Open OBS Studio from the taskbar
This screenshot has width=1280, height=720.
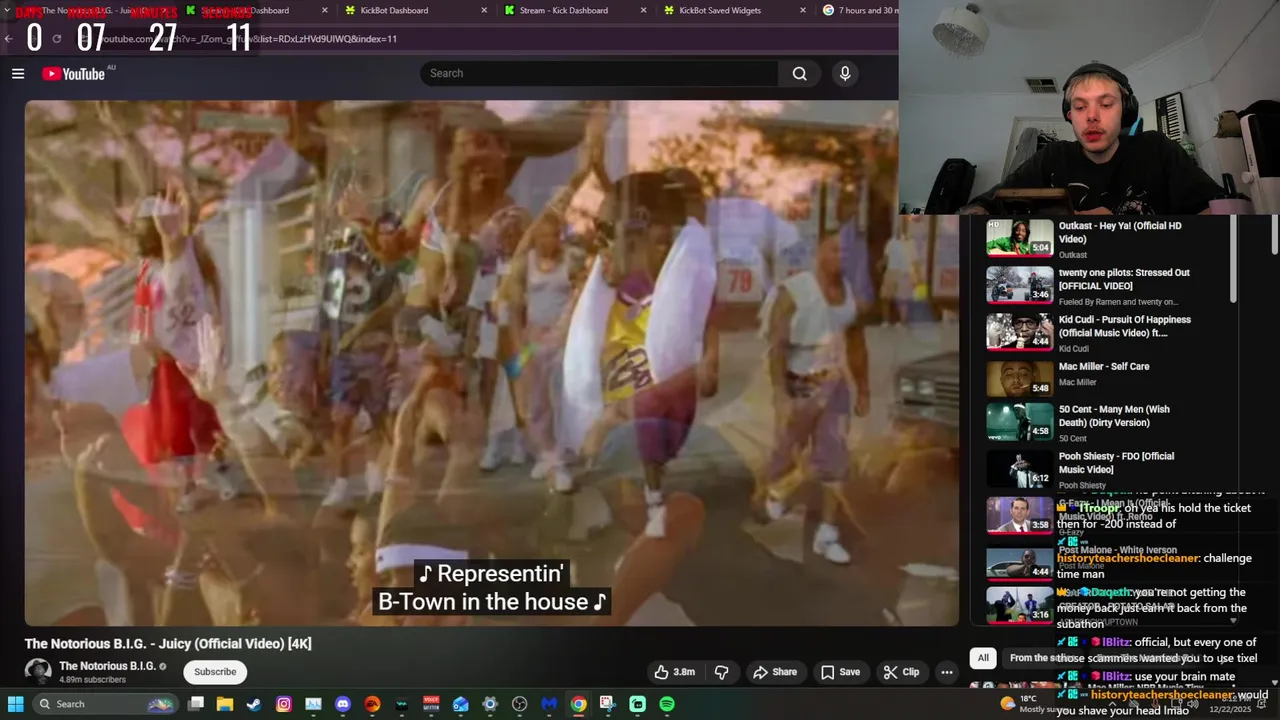pos(519,704)
